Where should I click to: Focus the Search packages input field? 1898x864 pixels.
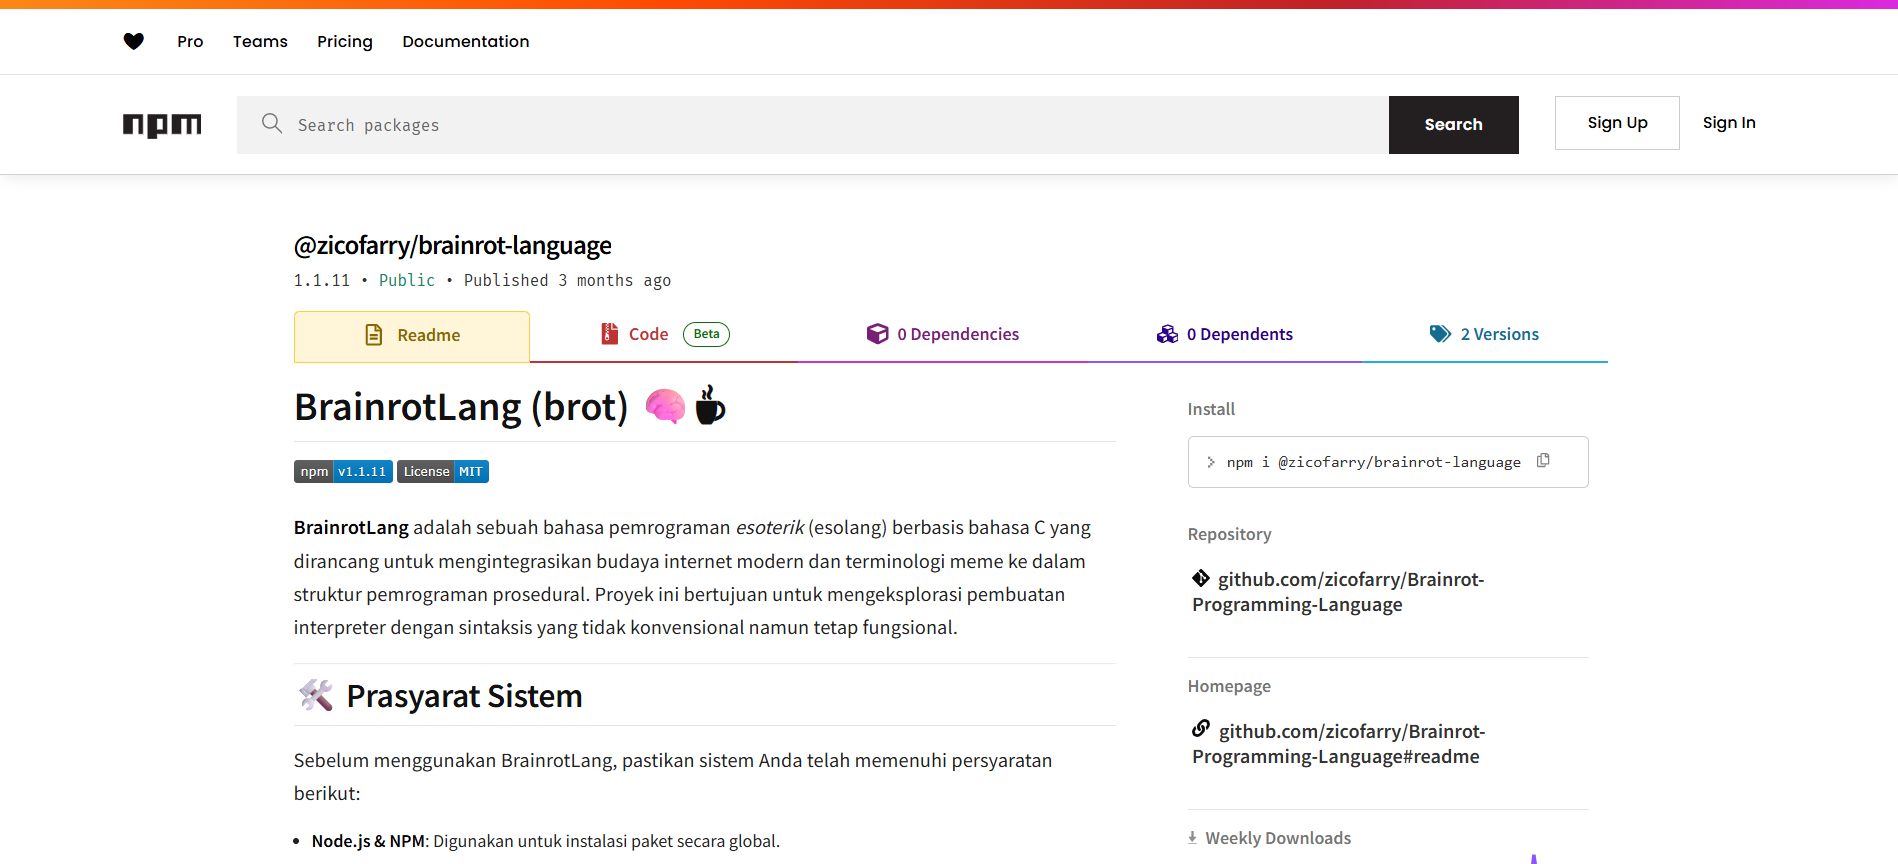(x=813, y=125)
